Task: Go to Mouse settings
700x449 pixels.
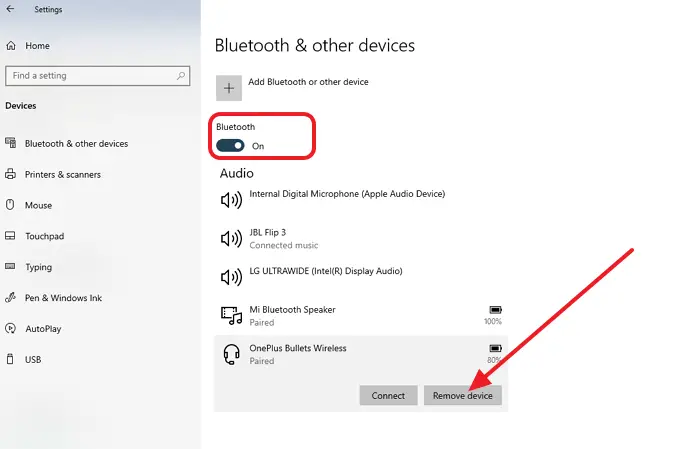Action: [38, 206]
